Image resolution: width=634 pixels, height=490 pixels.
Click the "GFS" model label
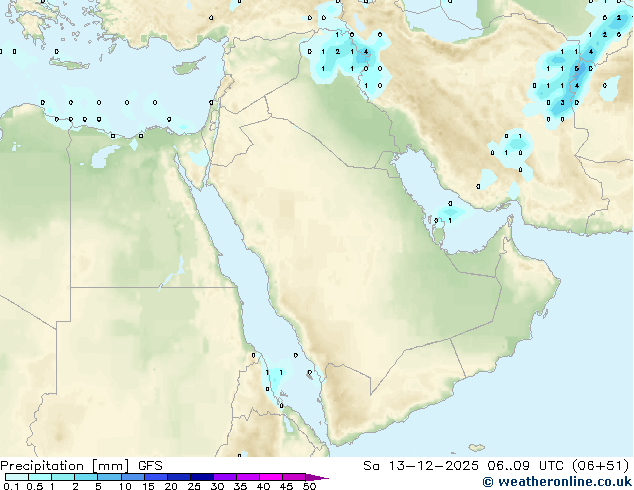click(x=150, y=466)
